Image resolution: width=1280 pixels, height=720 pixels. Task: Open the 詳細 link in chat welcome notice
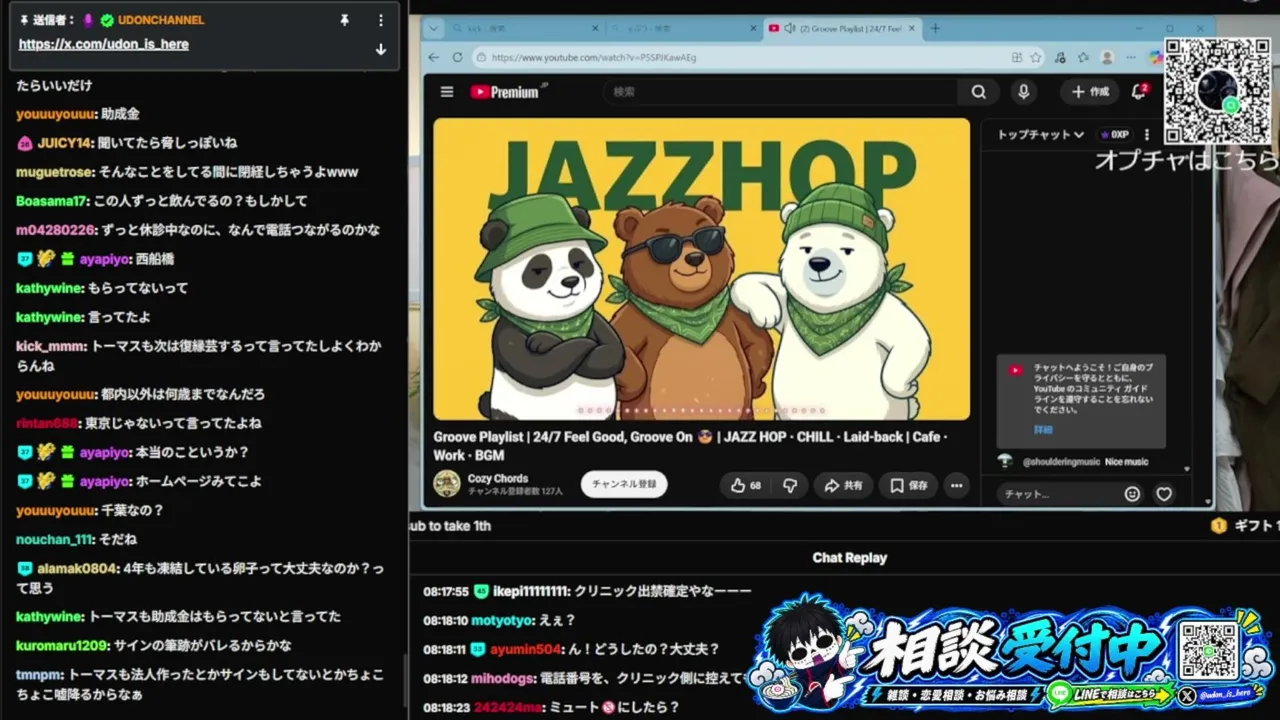coord(1043,429)
